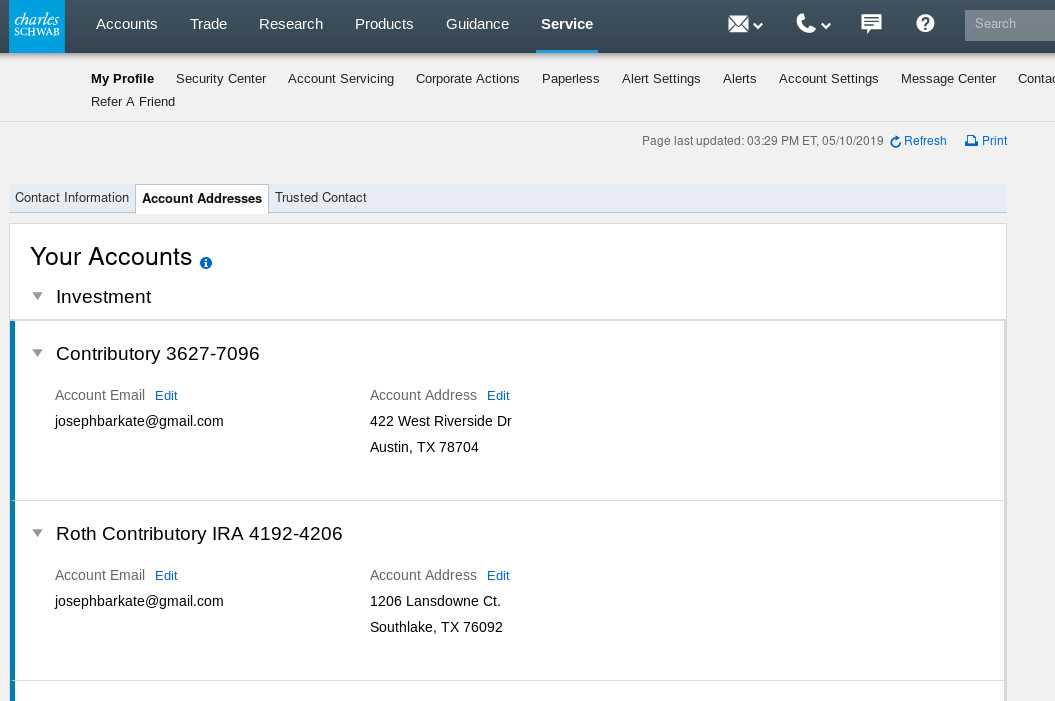Switch to Contact Information tab
This screenshot has height=701, width=1055.
tap(72, 198)
